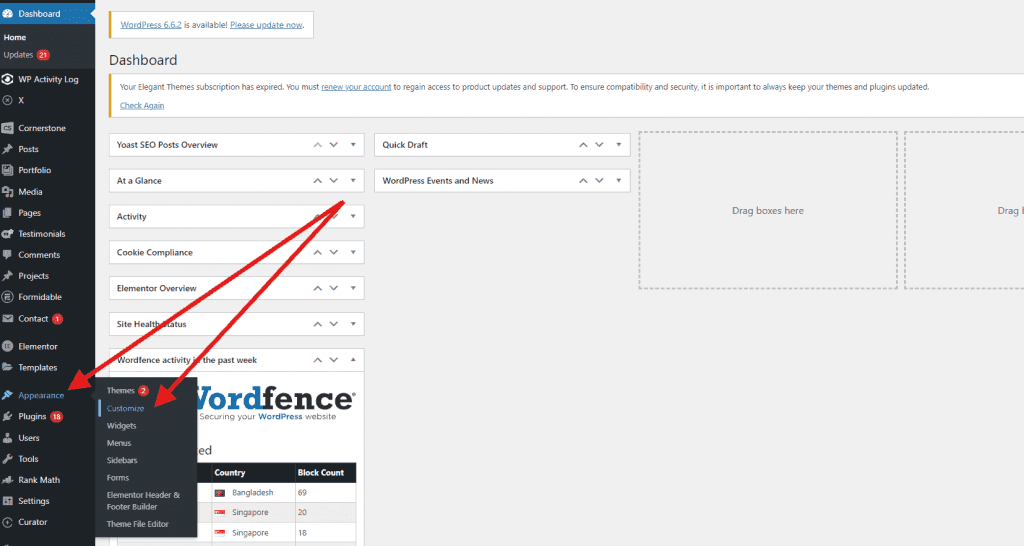Move Site Health Status box up
1024x546 pixels.
click(317, 324)
